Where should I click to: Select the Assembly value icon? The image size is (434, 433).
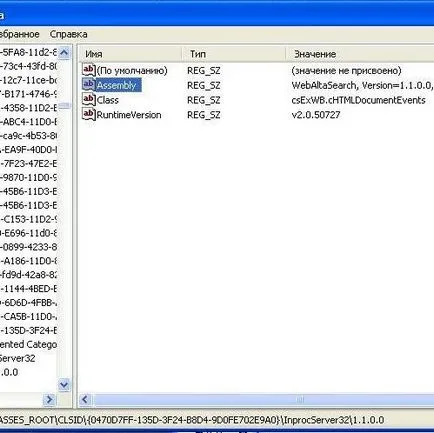89,85
